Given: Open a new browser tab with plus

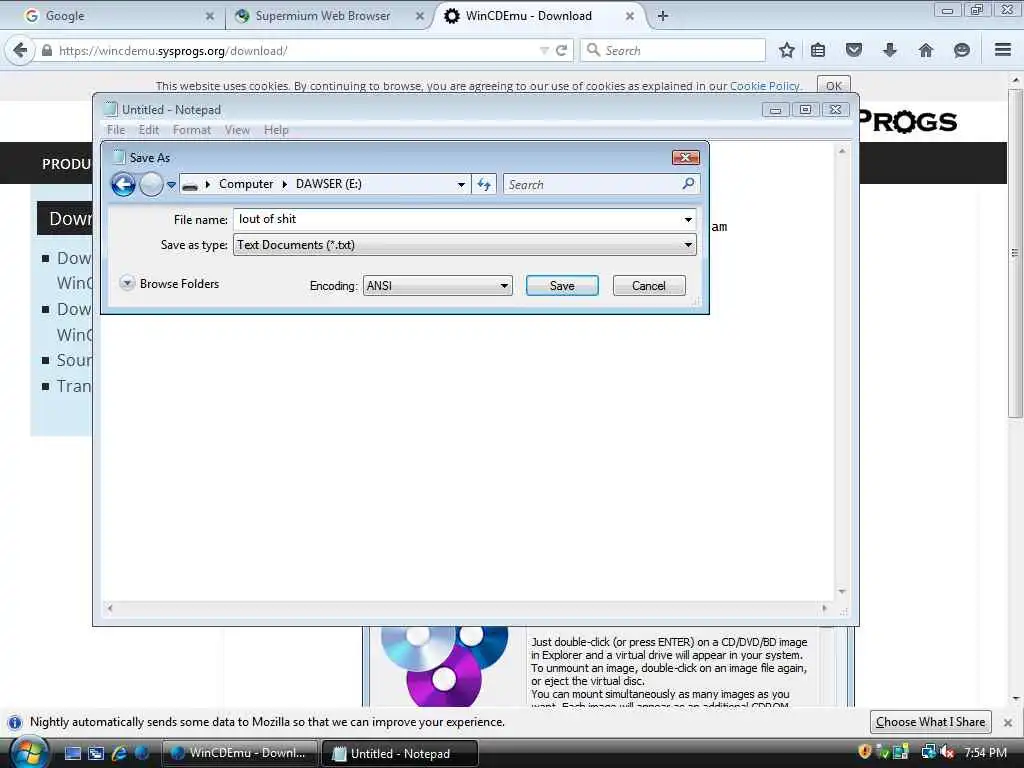Looking at the screenshot, I should [x=663, y=16].
